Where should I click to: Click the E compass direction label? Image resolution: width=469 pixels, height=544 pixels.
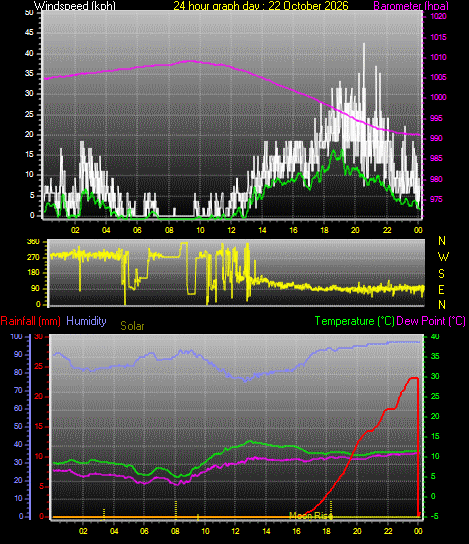[442, 289]
